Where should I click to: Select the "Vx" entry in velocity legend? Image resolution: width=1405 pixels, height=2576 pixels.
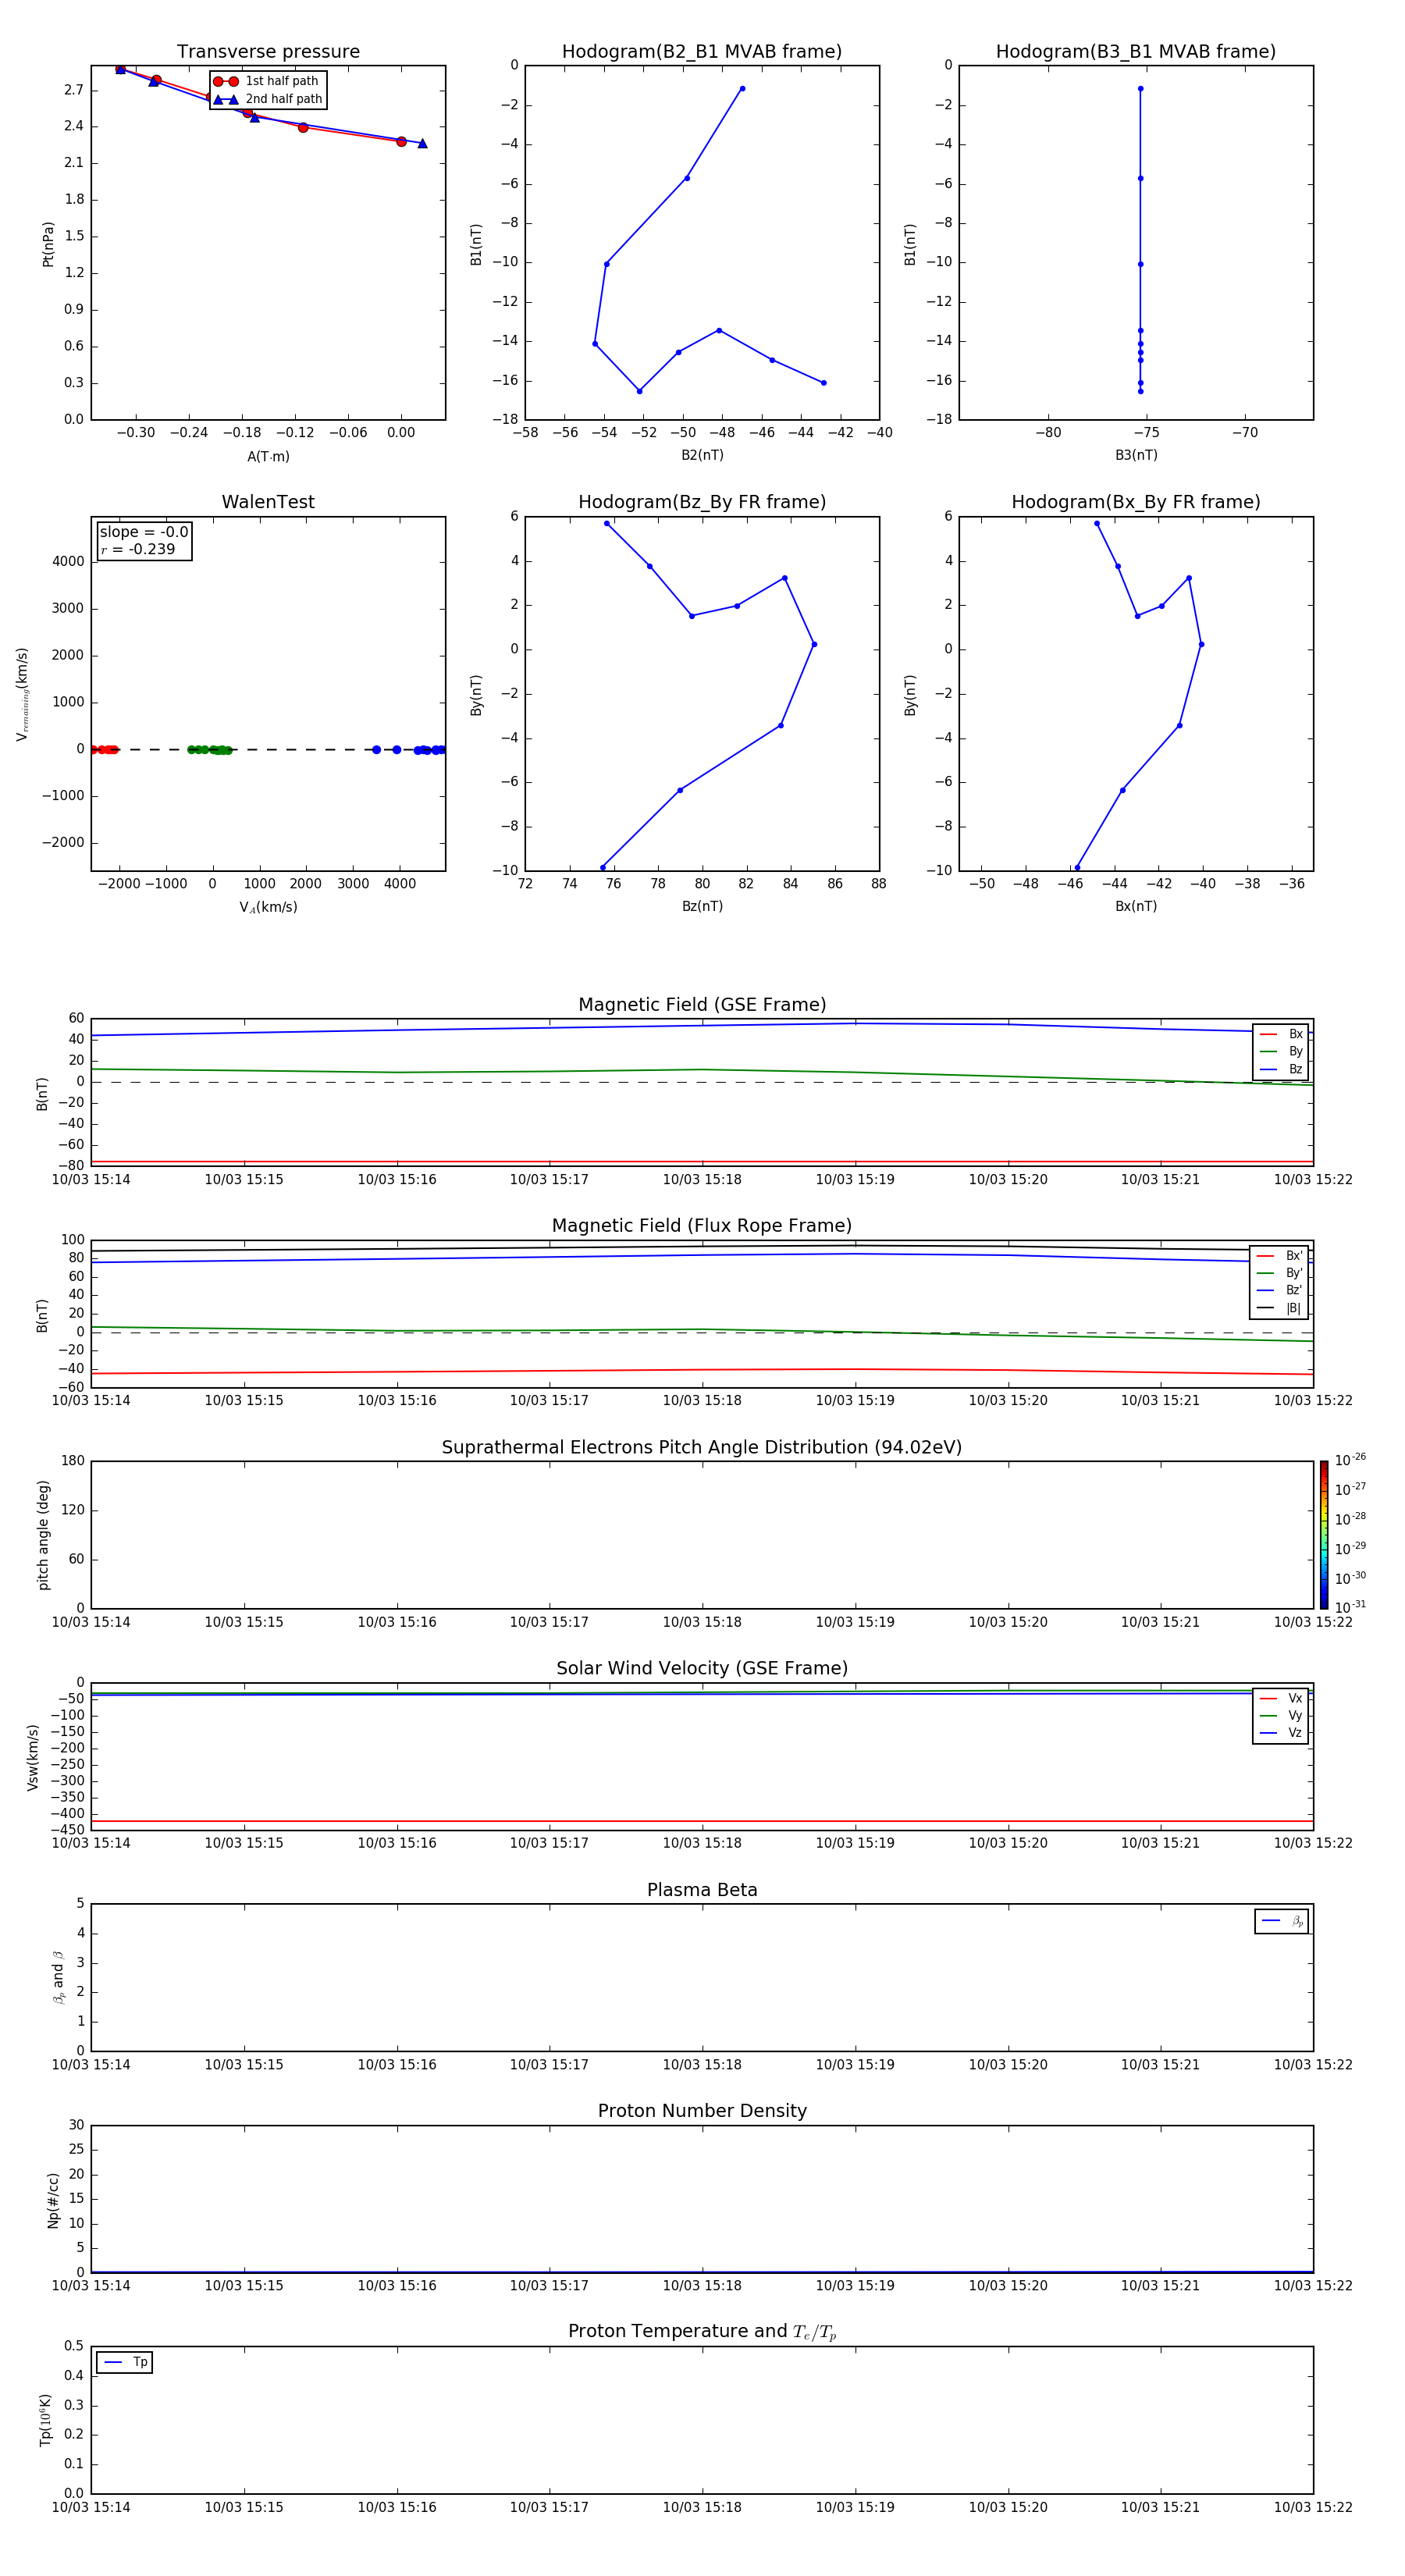click(1281, 1698)
